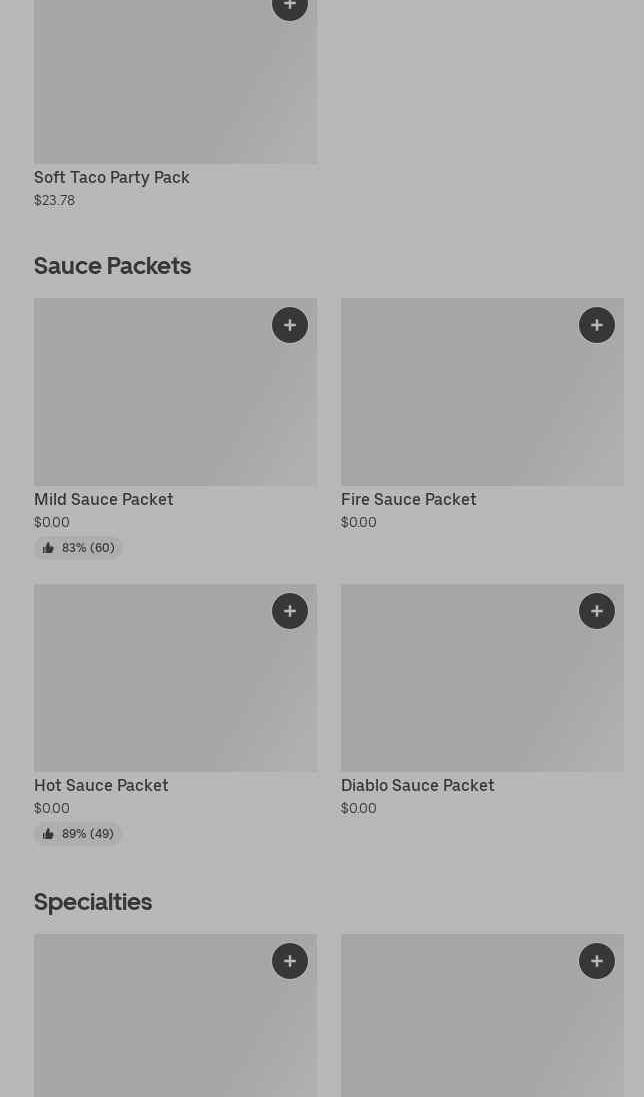Click Diablo Sauce Packet title
This screenshot has height=1097, width=644.
[417, 785]
